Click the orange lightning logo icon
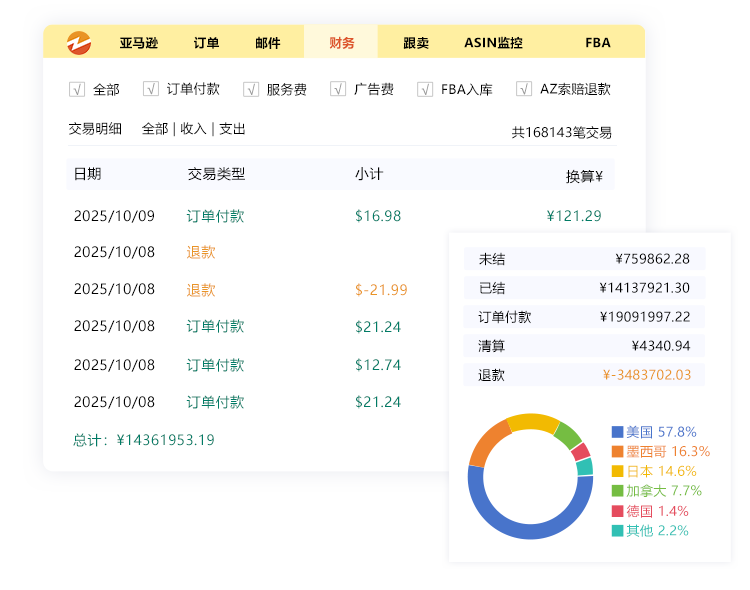The image size is (750, 590). [x=79, y=43]
